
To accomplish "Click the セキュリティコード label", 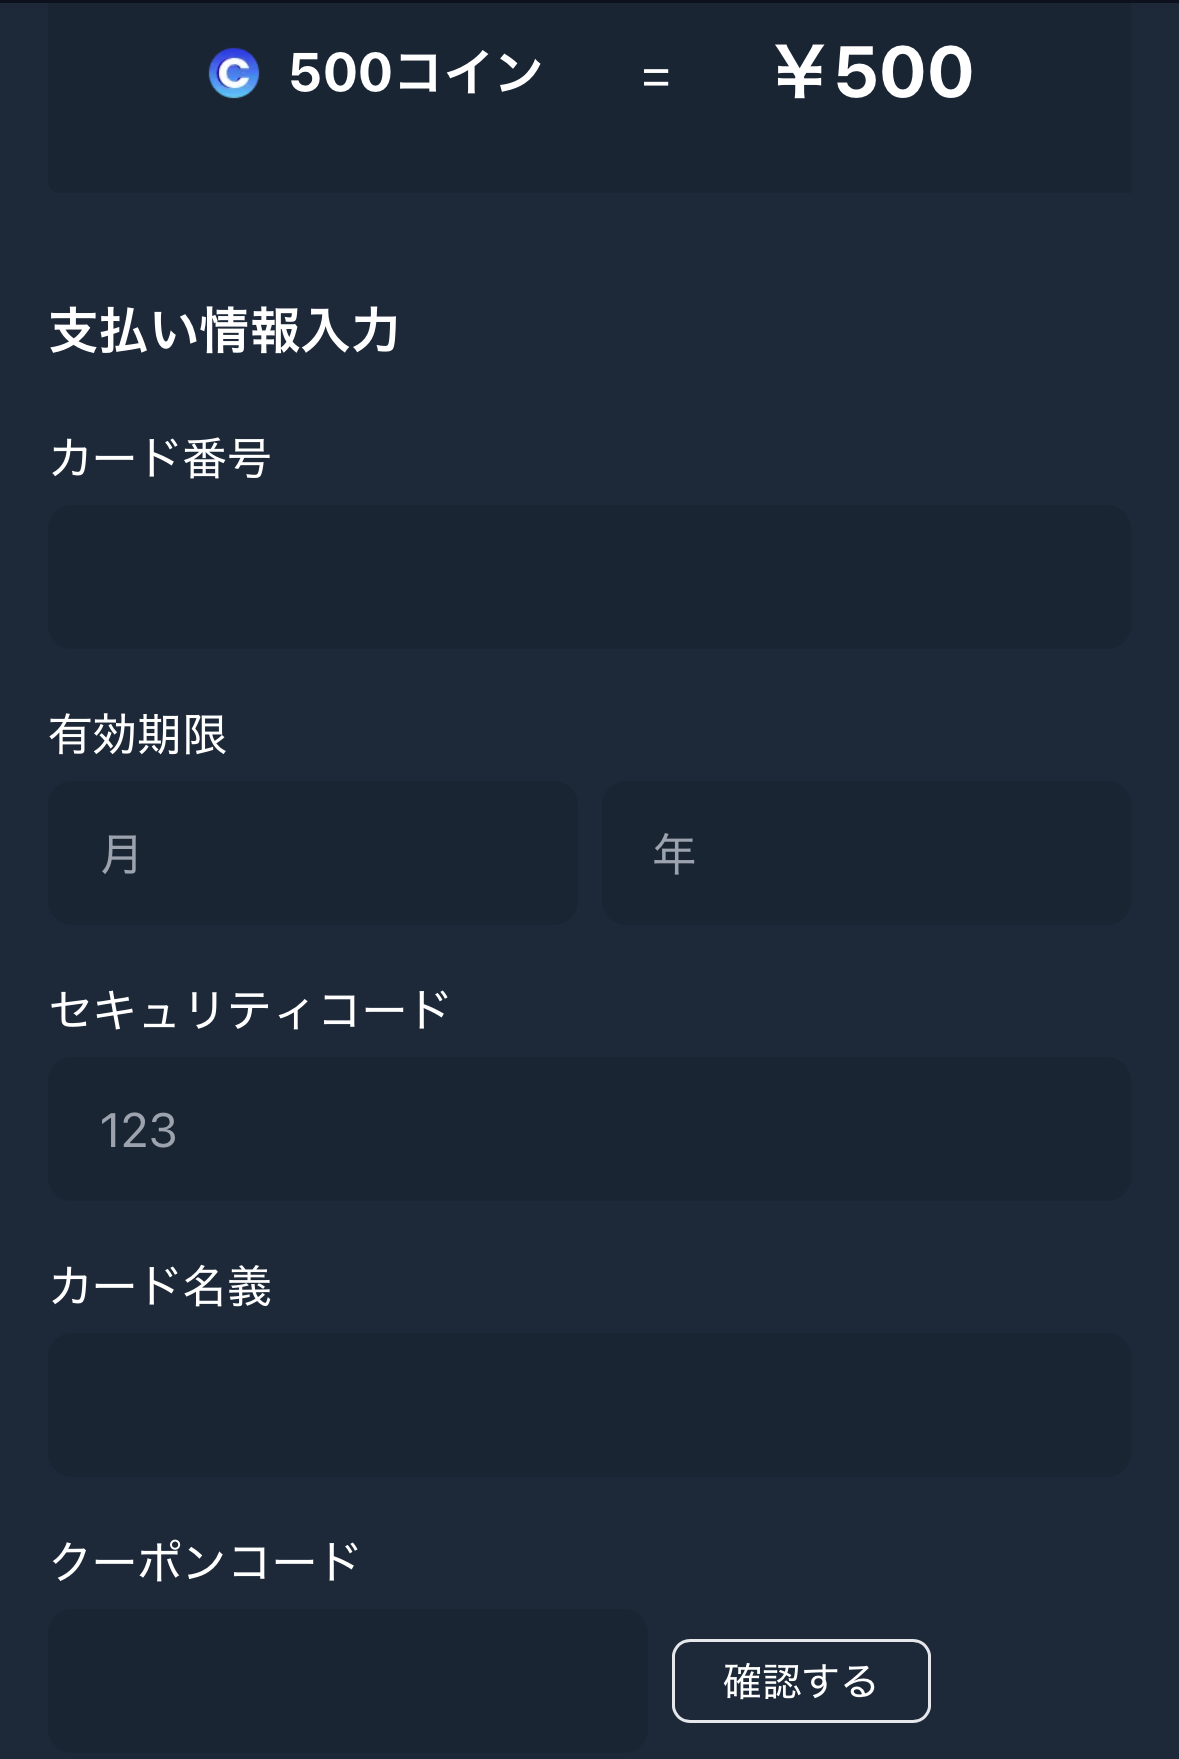I will [249, 1010].
